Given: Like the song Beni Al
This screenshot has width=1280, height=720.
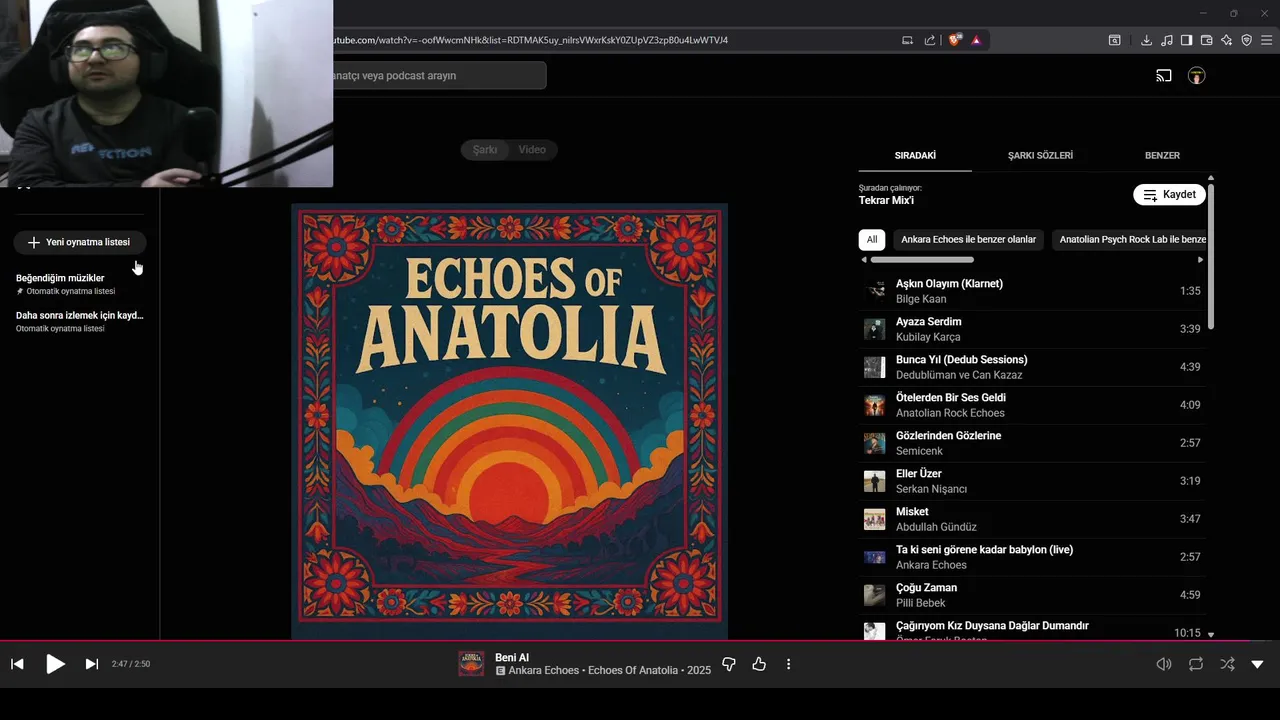Looking at the screenshot, I should 759,664.
